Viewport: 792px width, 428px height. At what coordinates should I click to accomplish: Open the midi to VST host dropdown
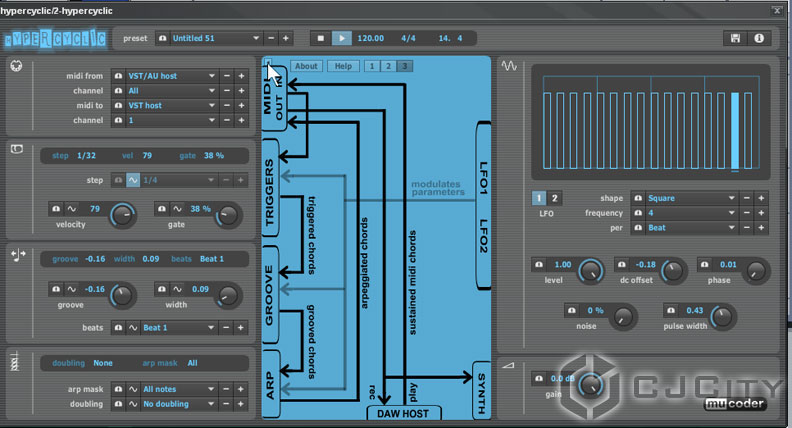coord(172,106)
